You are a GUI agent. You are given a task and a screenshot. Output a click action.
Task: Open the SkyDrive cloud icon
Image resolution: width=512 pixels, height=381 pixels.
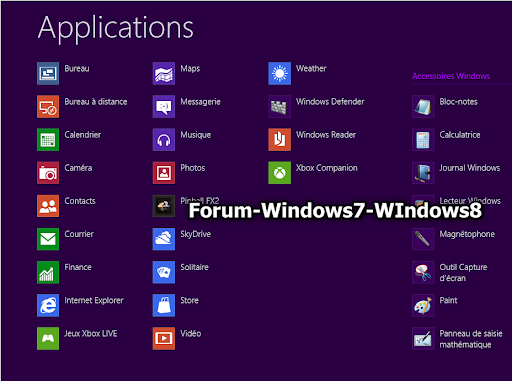[x=164, y=239]
